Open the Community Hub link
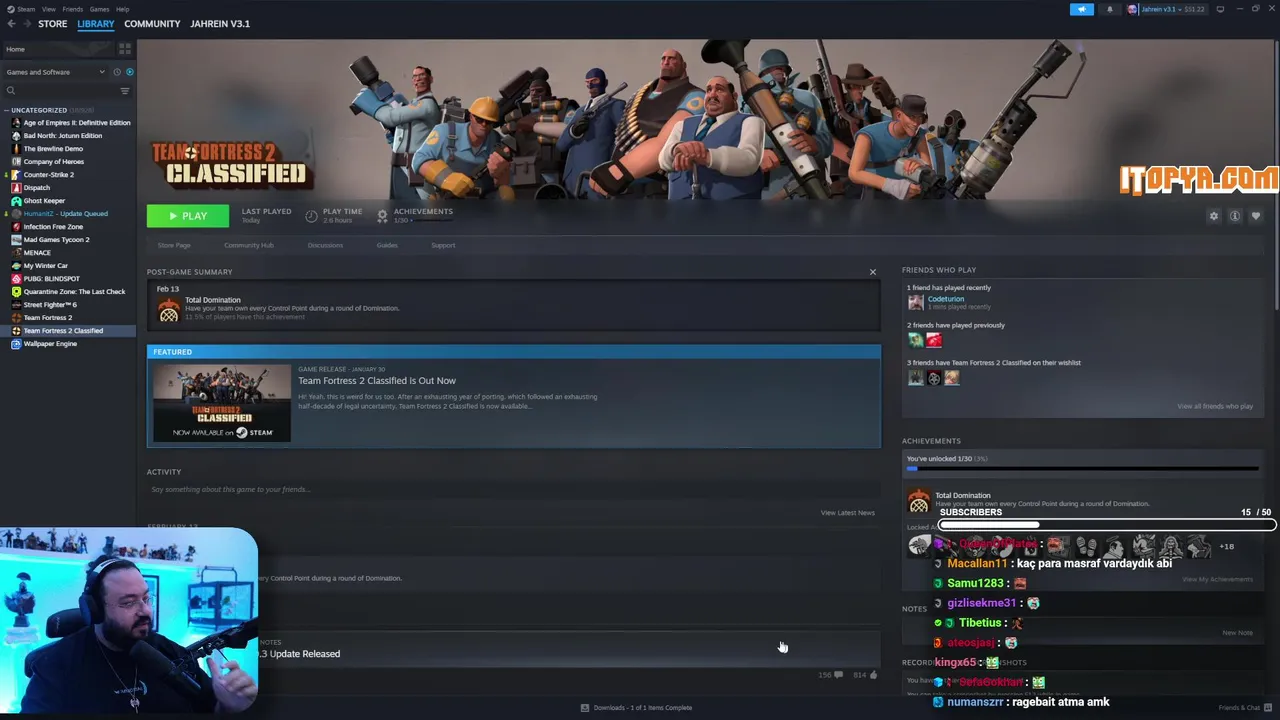Image resolution: width=1280 pixels, height=720 pixels. [x=249, y=245]
